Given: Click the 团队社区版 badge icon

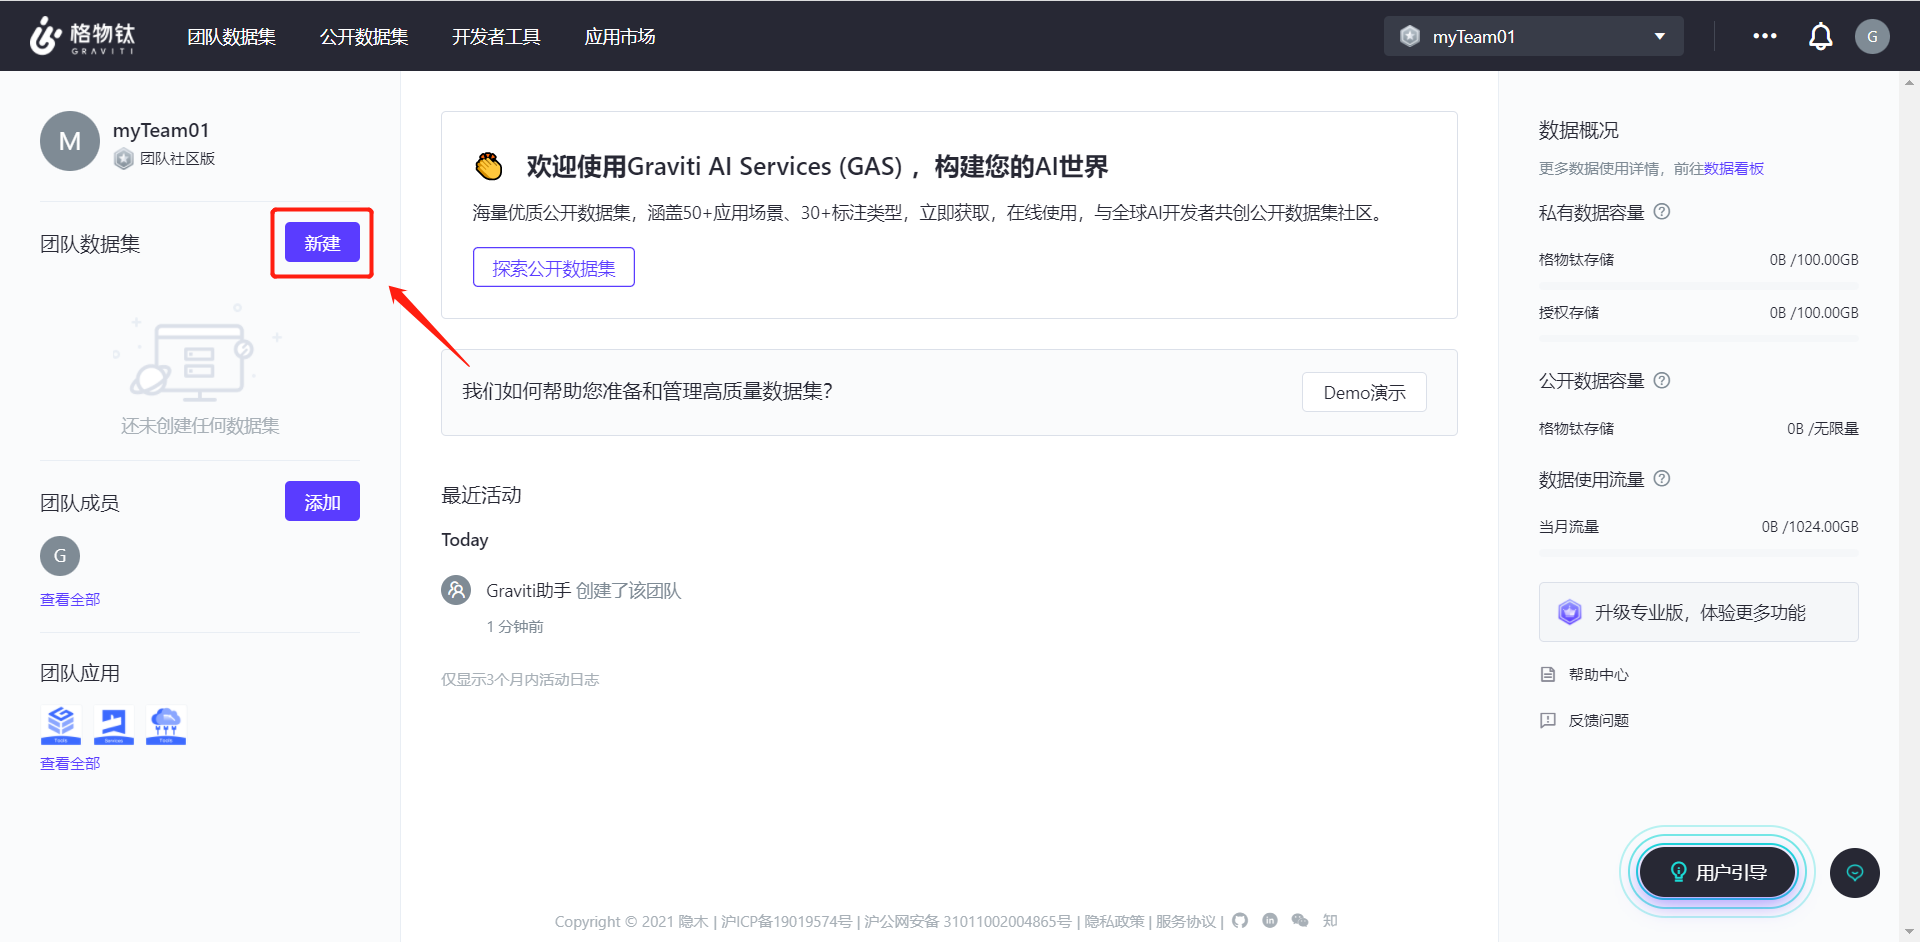Looking at the screenshot, I should pos(124,159).
